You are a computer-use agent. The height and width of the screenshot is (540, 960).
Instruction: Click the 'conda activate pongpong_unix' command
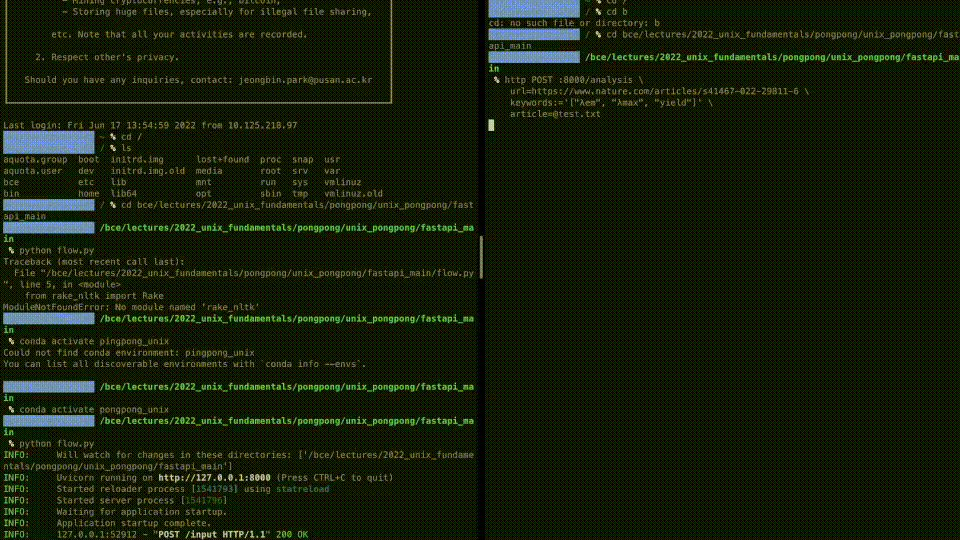94,410
